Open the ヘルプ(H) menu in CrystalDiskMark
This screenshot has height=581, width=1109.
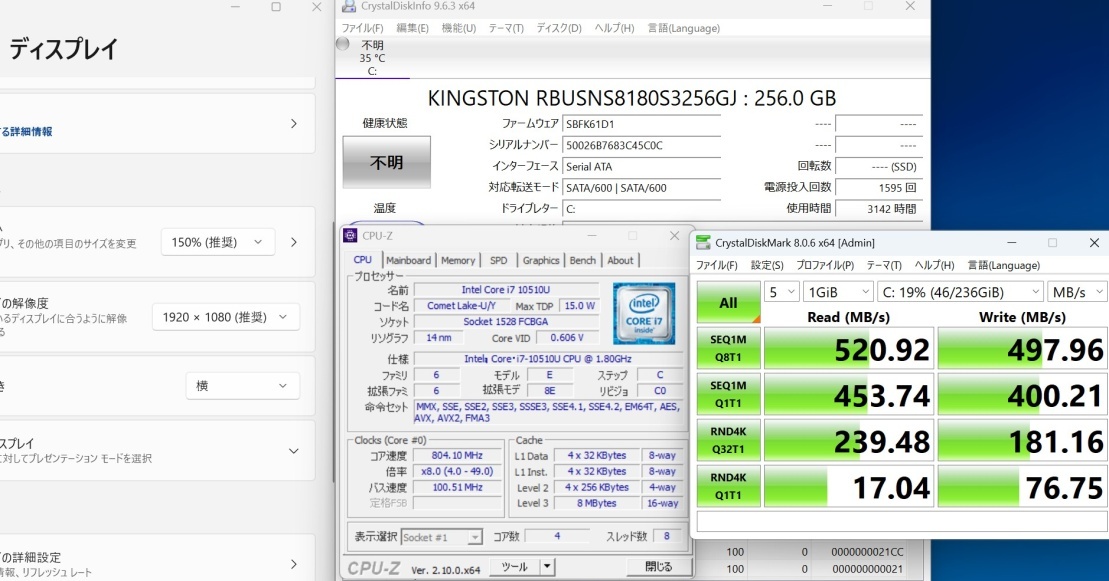point(934,265)
